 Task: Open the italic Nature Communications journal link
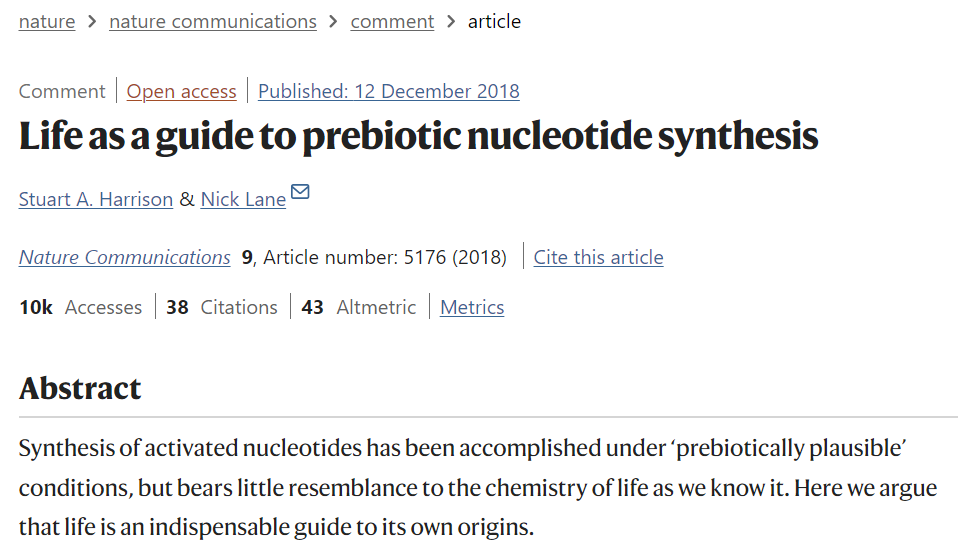tap(124, 257)
